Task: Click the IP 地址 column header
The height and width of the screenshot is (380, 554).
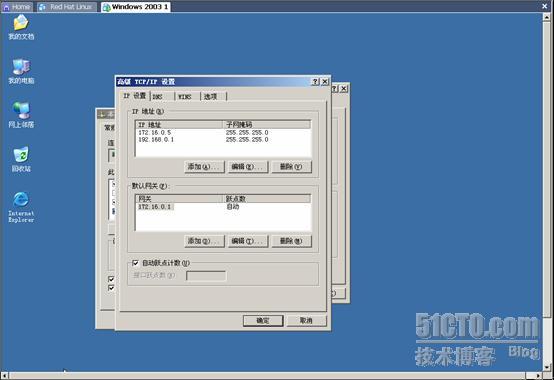Action: tap(179, 125)
